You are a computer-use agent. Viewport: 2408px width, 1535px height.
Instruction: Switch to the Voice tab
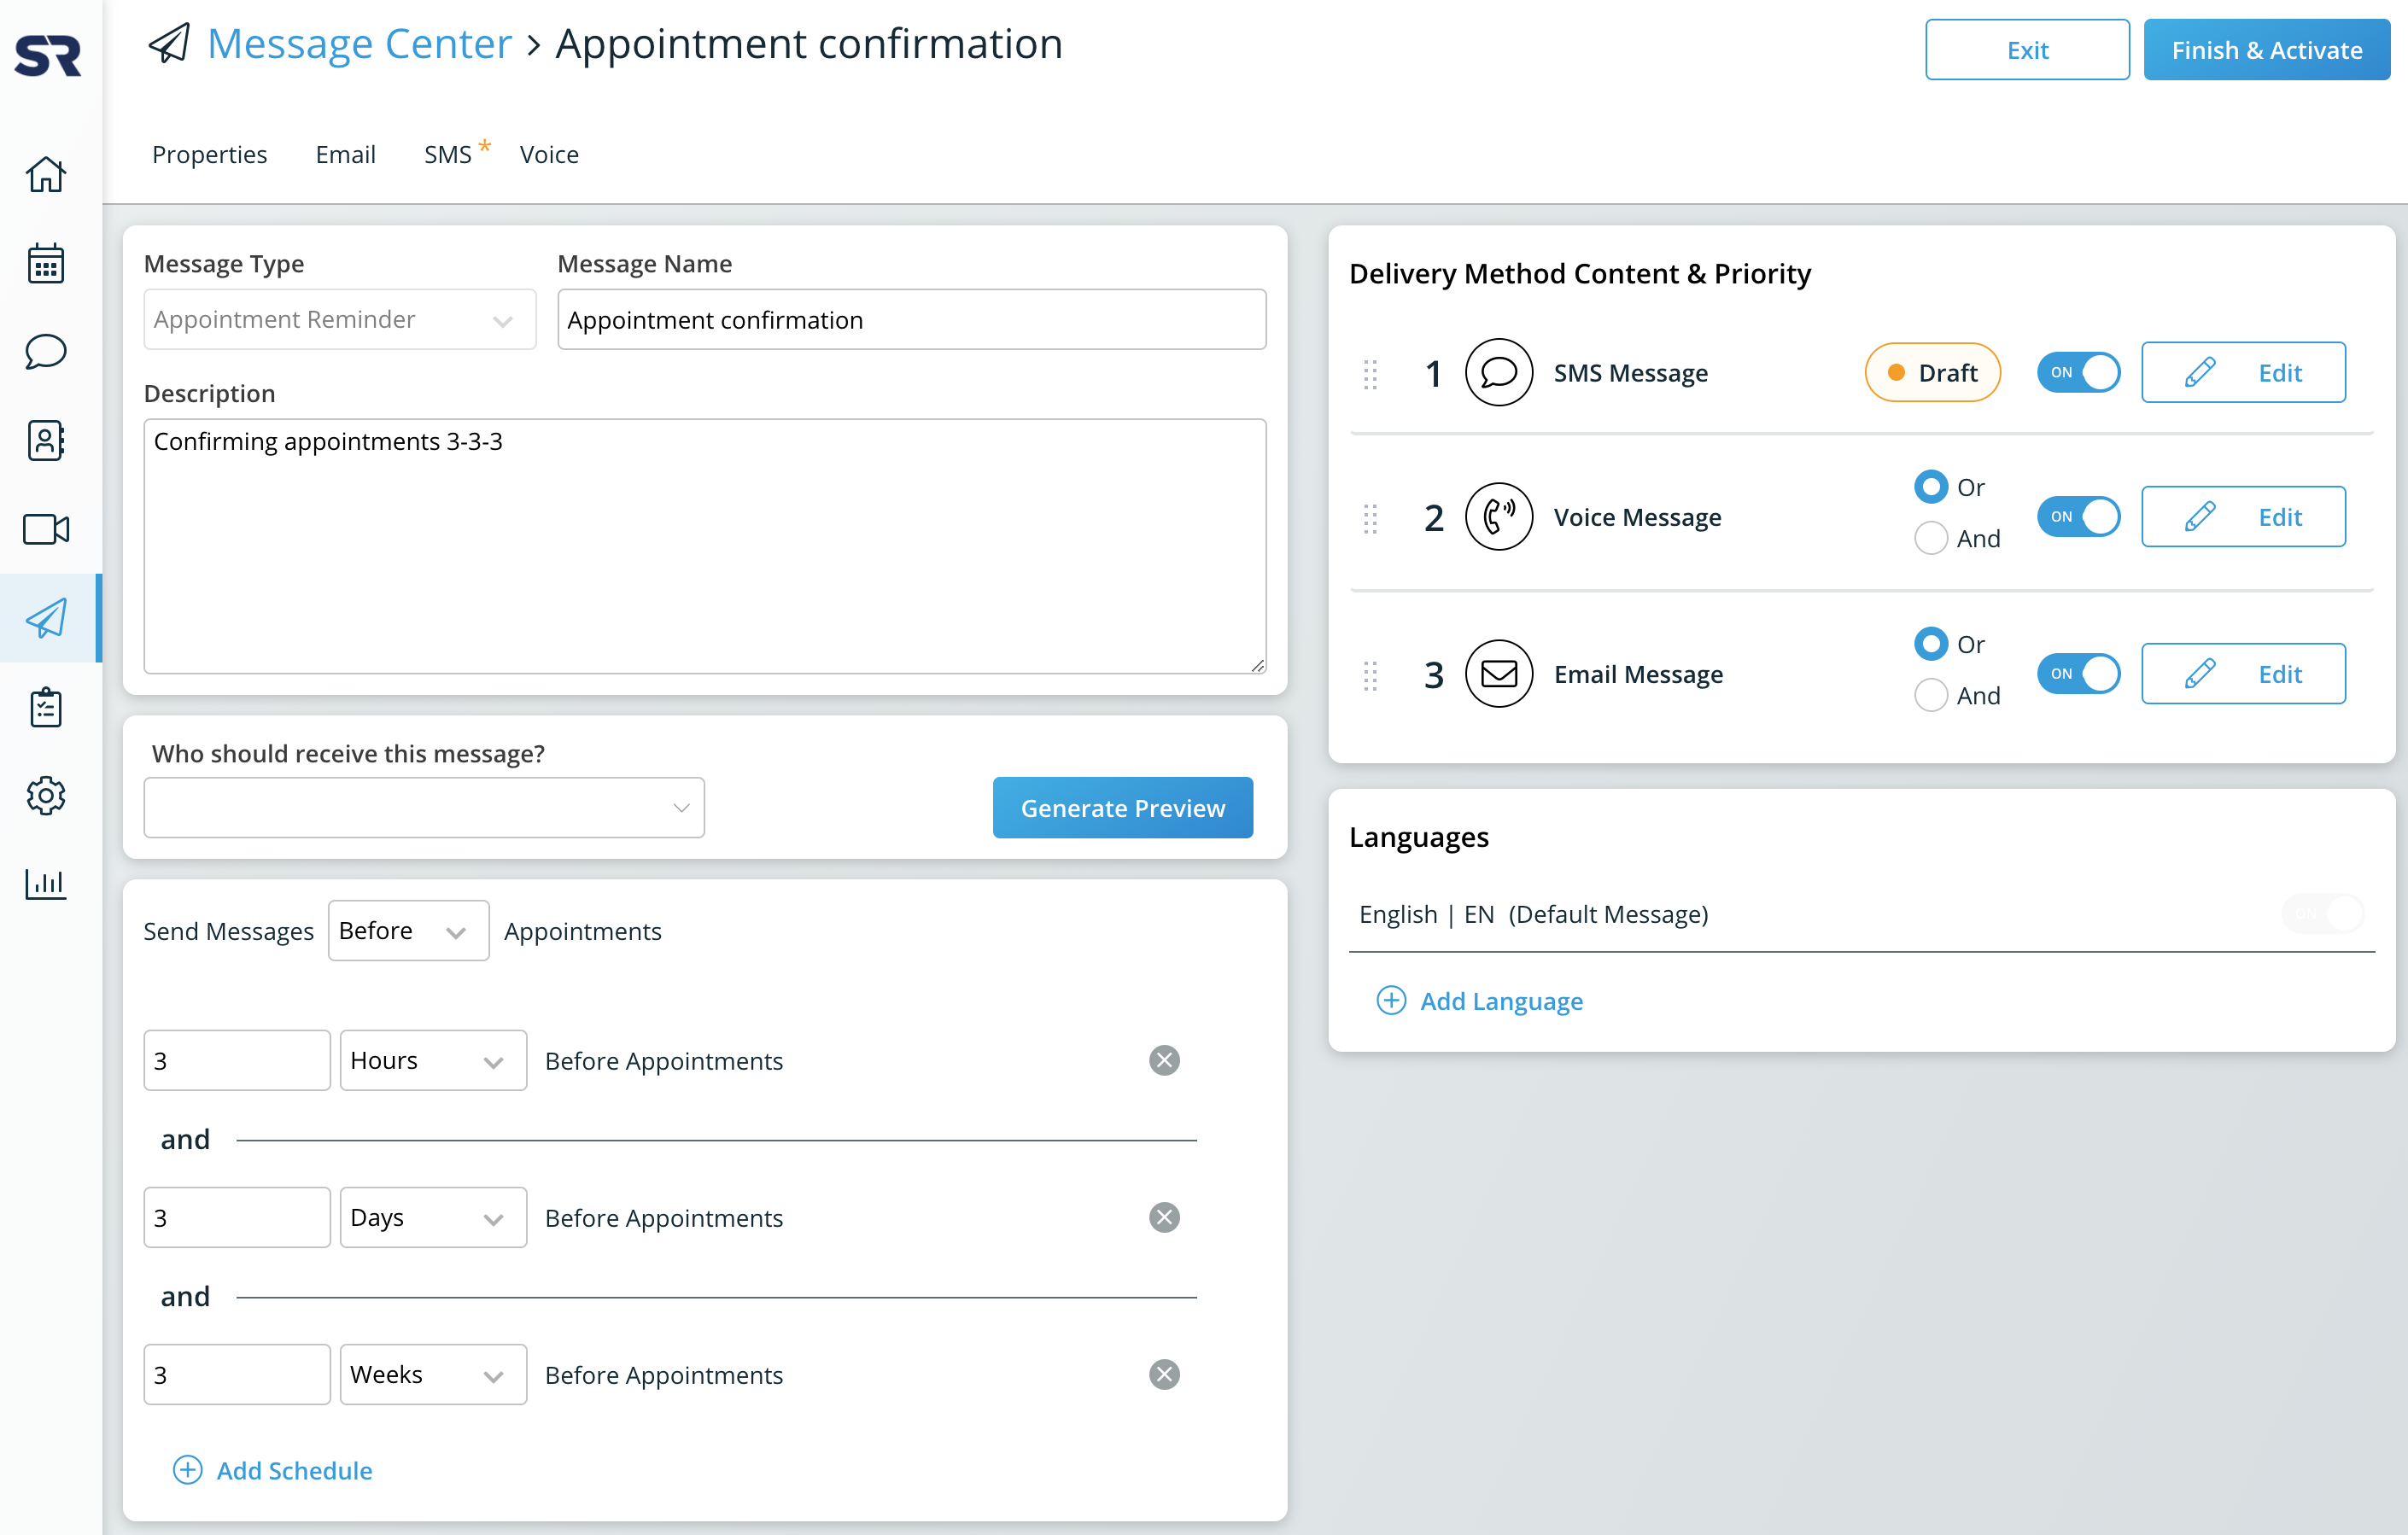tap(549, 154)
